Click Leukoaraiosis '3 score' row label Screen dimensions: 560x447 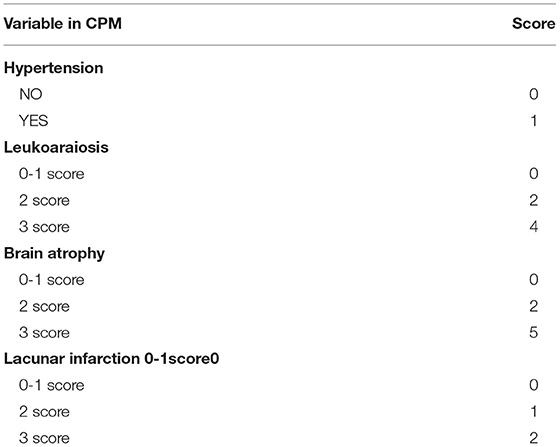tap(44, 227)
